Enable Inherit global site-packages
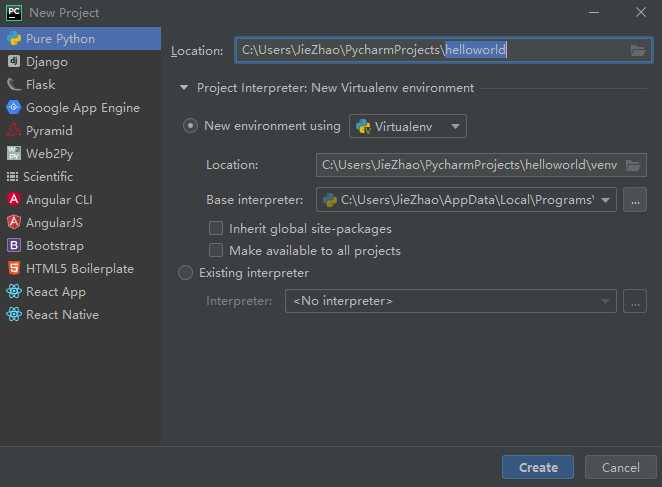This screenshot has height=487, width=662. 216,229
